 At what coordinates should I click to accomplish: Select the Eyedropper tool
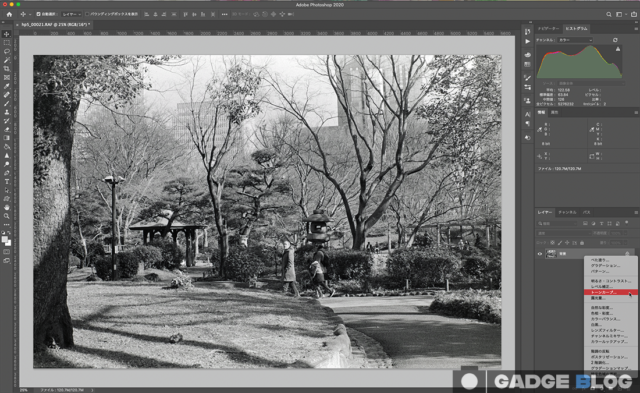pyautogui.click(x=7, y=86)
